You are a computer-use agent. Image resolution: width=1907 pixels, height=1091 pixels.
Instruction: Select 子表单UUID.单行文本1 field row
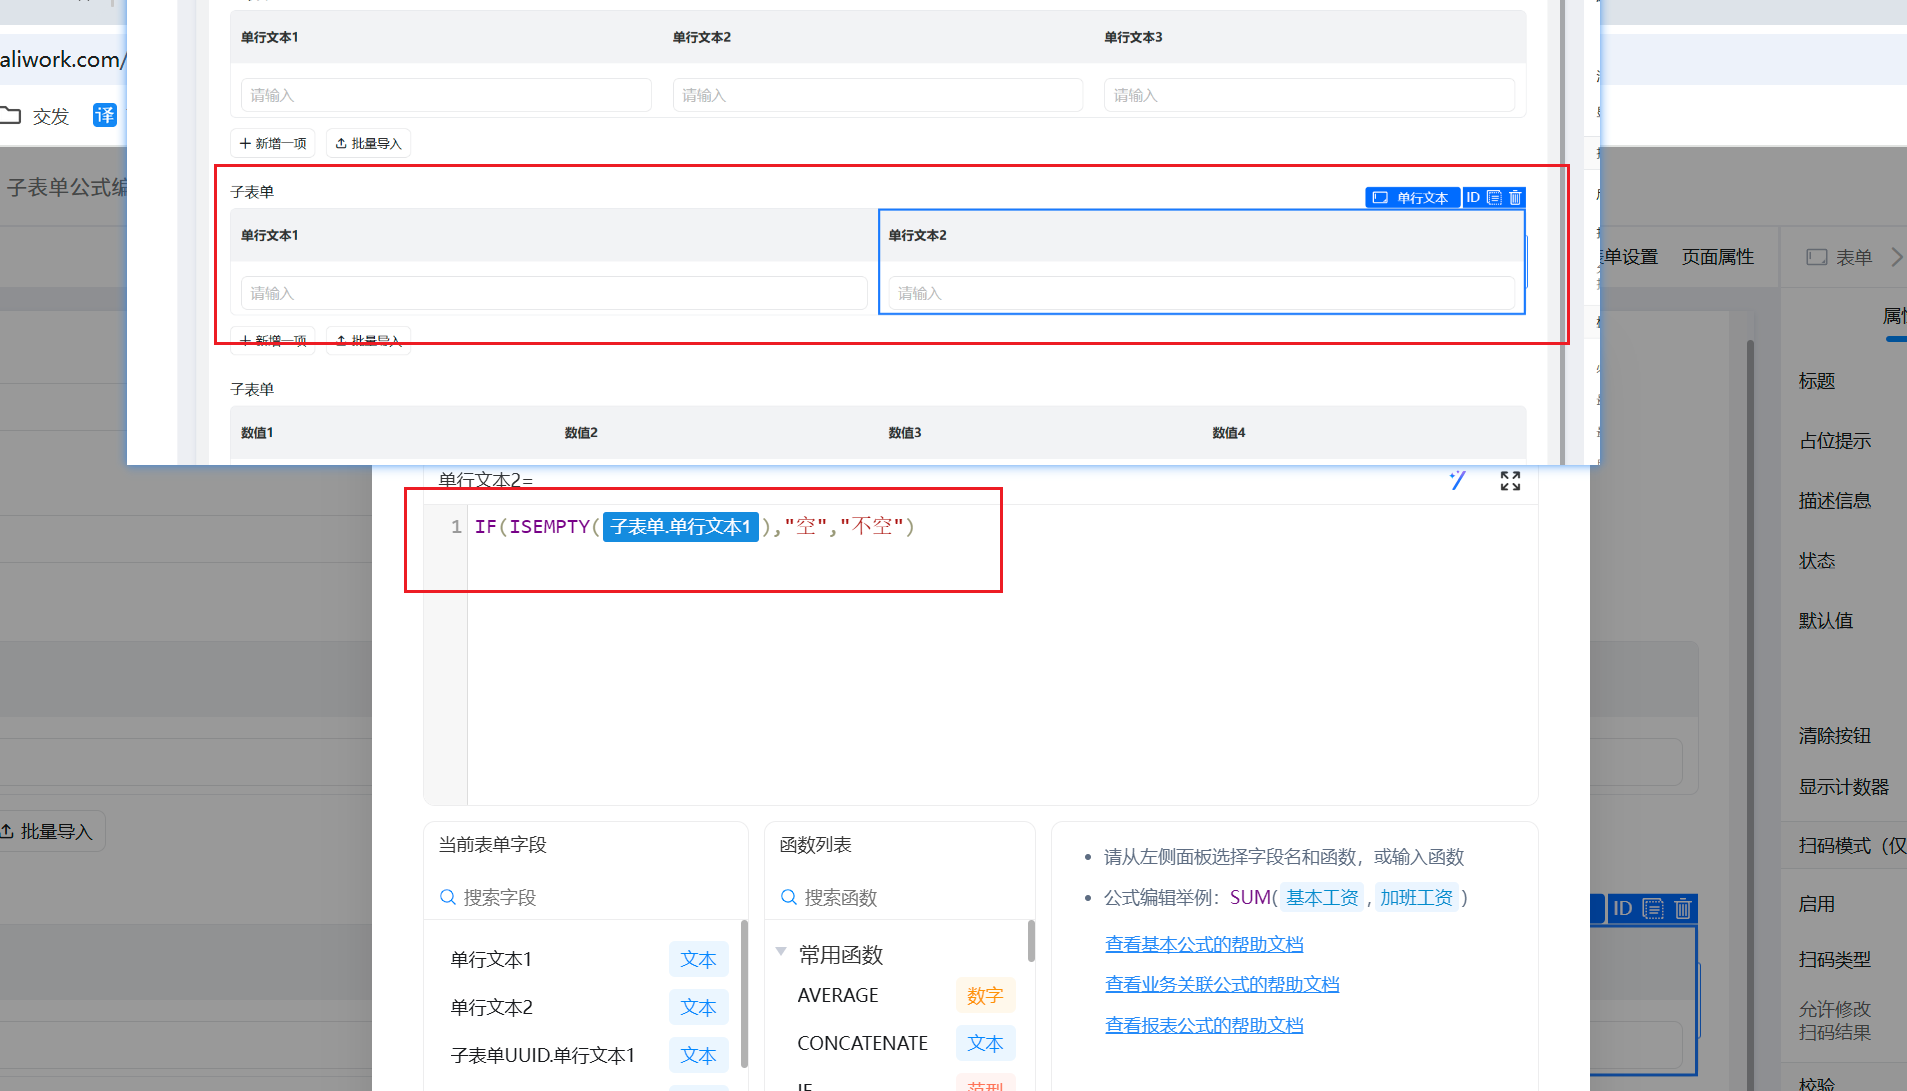(x=588, y=1055)
